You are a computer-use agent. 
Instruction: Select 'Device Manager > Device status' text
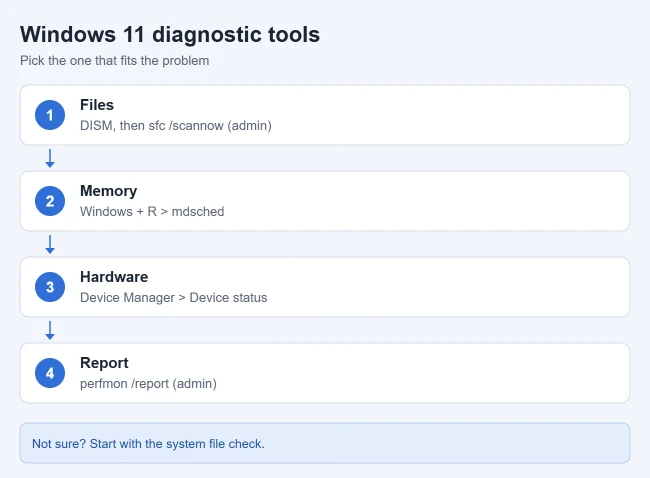[x=174, y=298]
